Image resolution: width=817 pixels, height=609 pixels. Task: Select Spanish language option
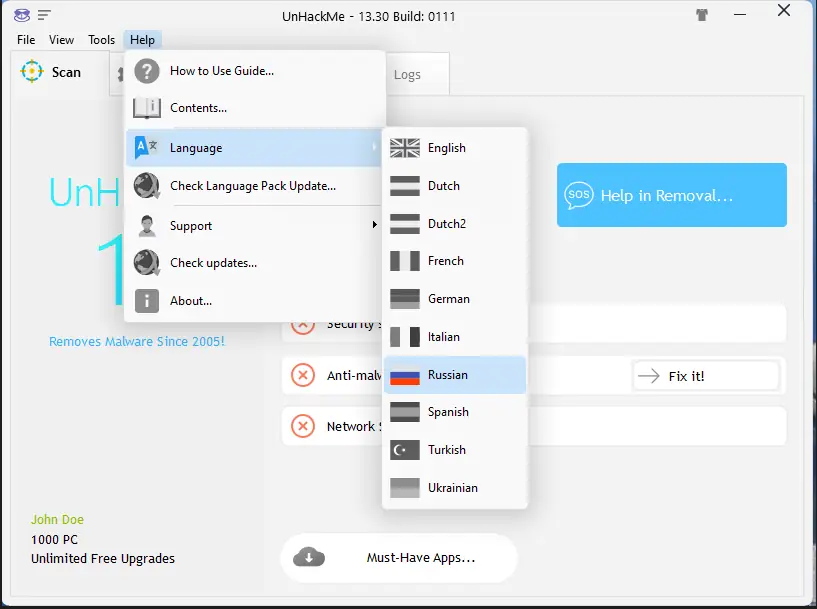[455, 412]
